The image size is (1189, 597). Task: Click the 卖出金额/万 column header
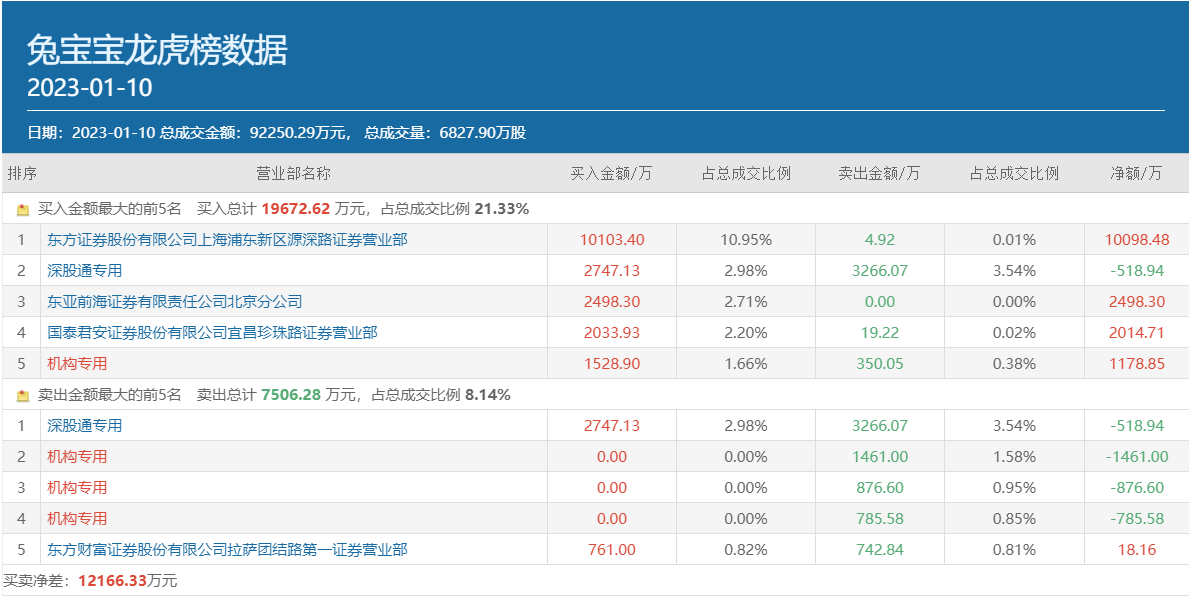point(879,174)
